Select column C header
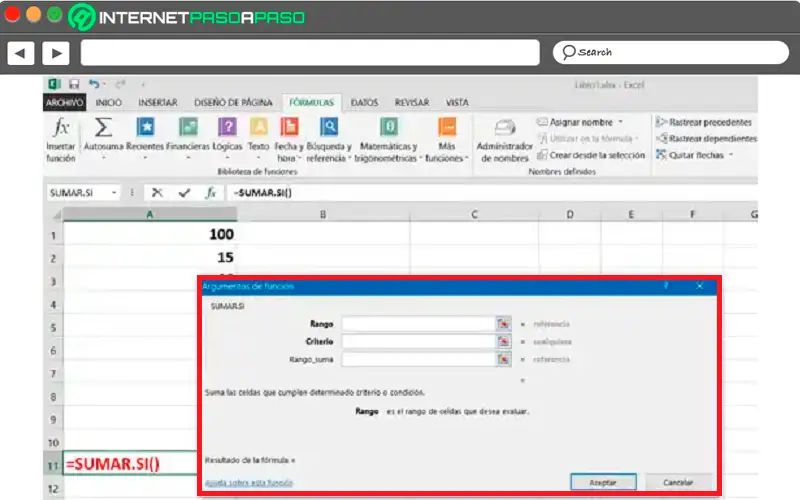Viewport: 800px width, 500px height. click(x=474, y=214)
